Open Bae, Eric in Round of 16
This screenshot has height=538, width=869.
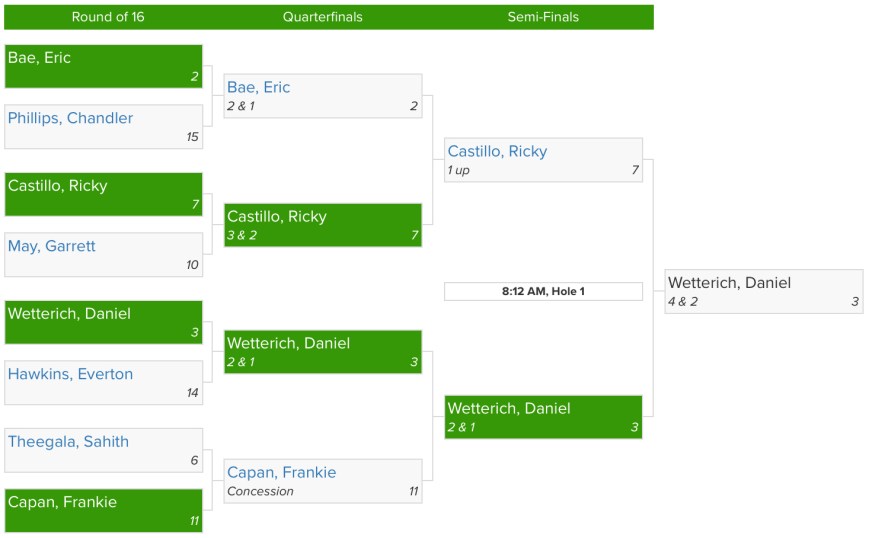pyautogui.click(x=40, y=58)
